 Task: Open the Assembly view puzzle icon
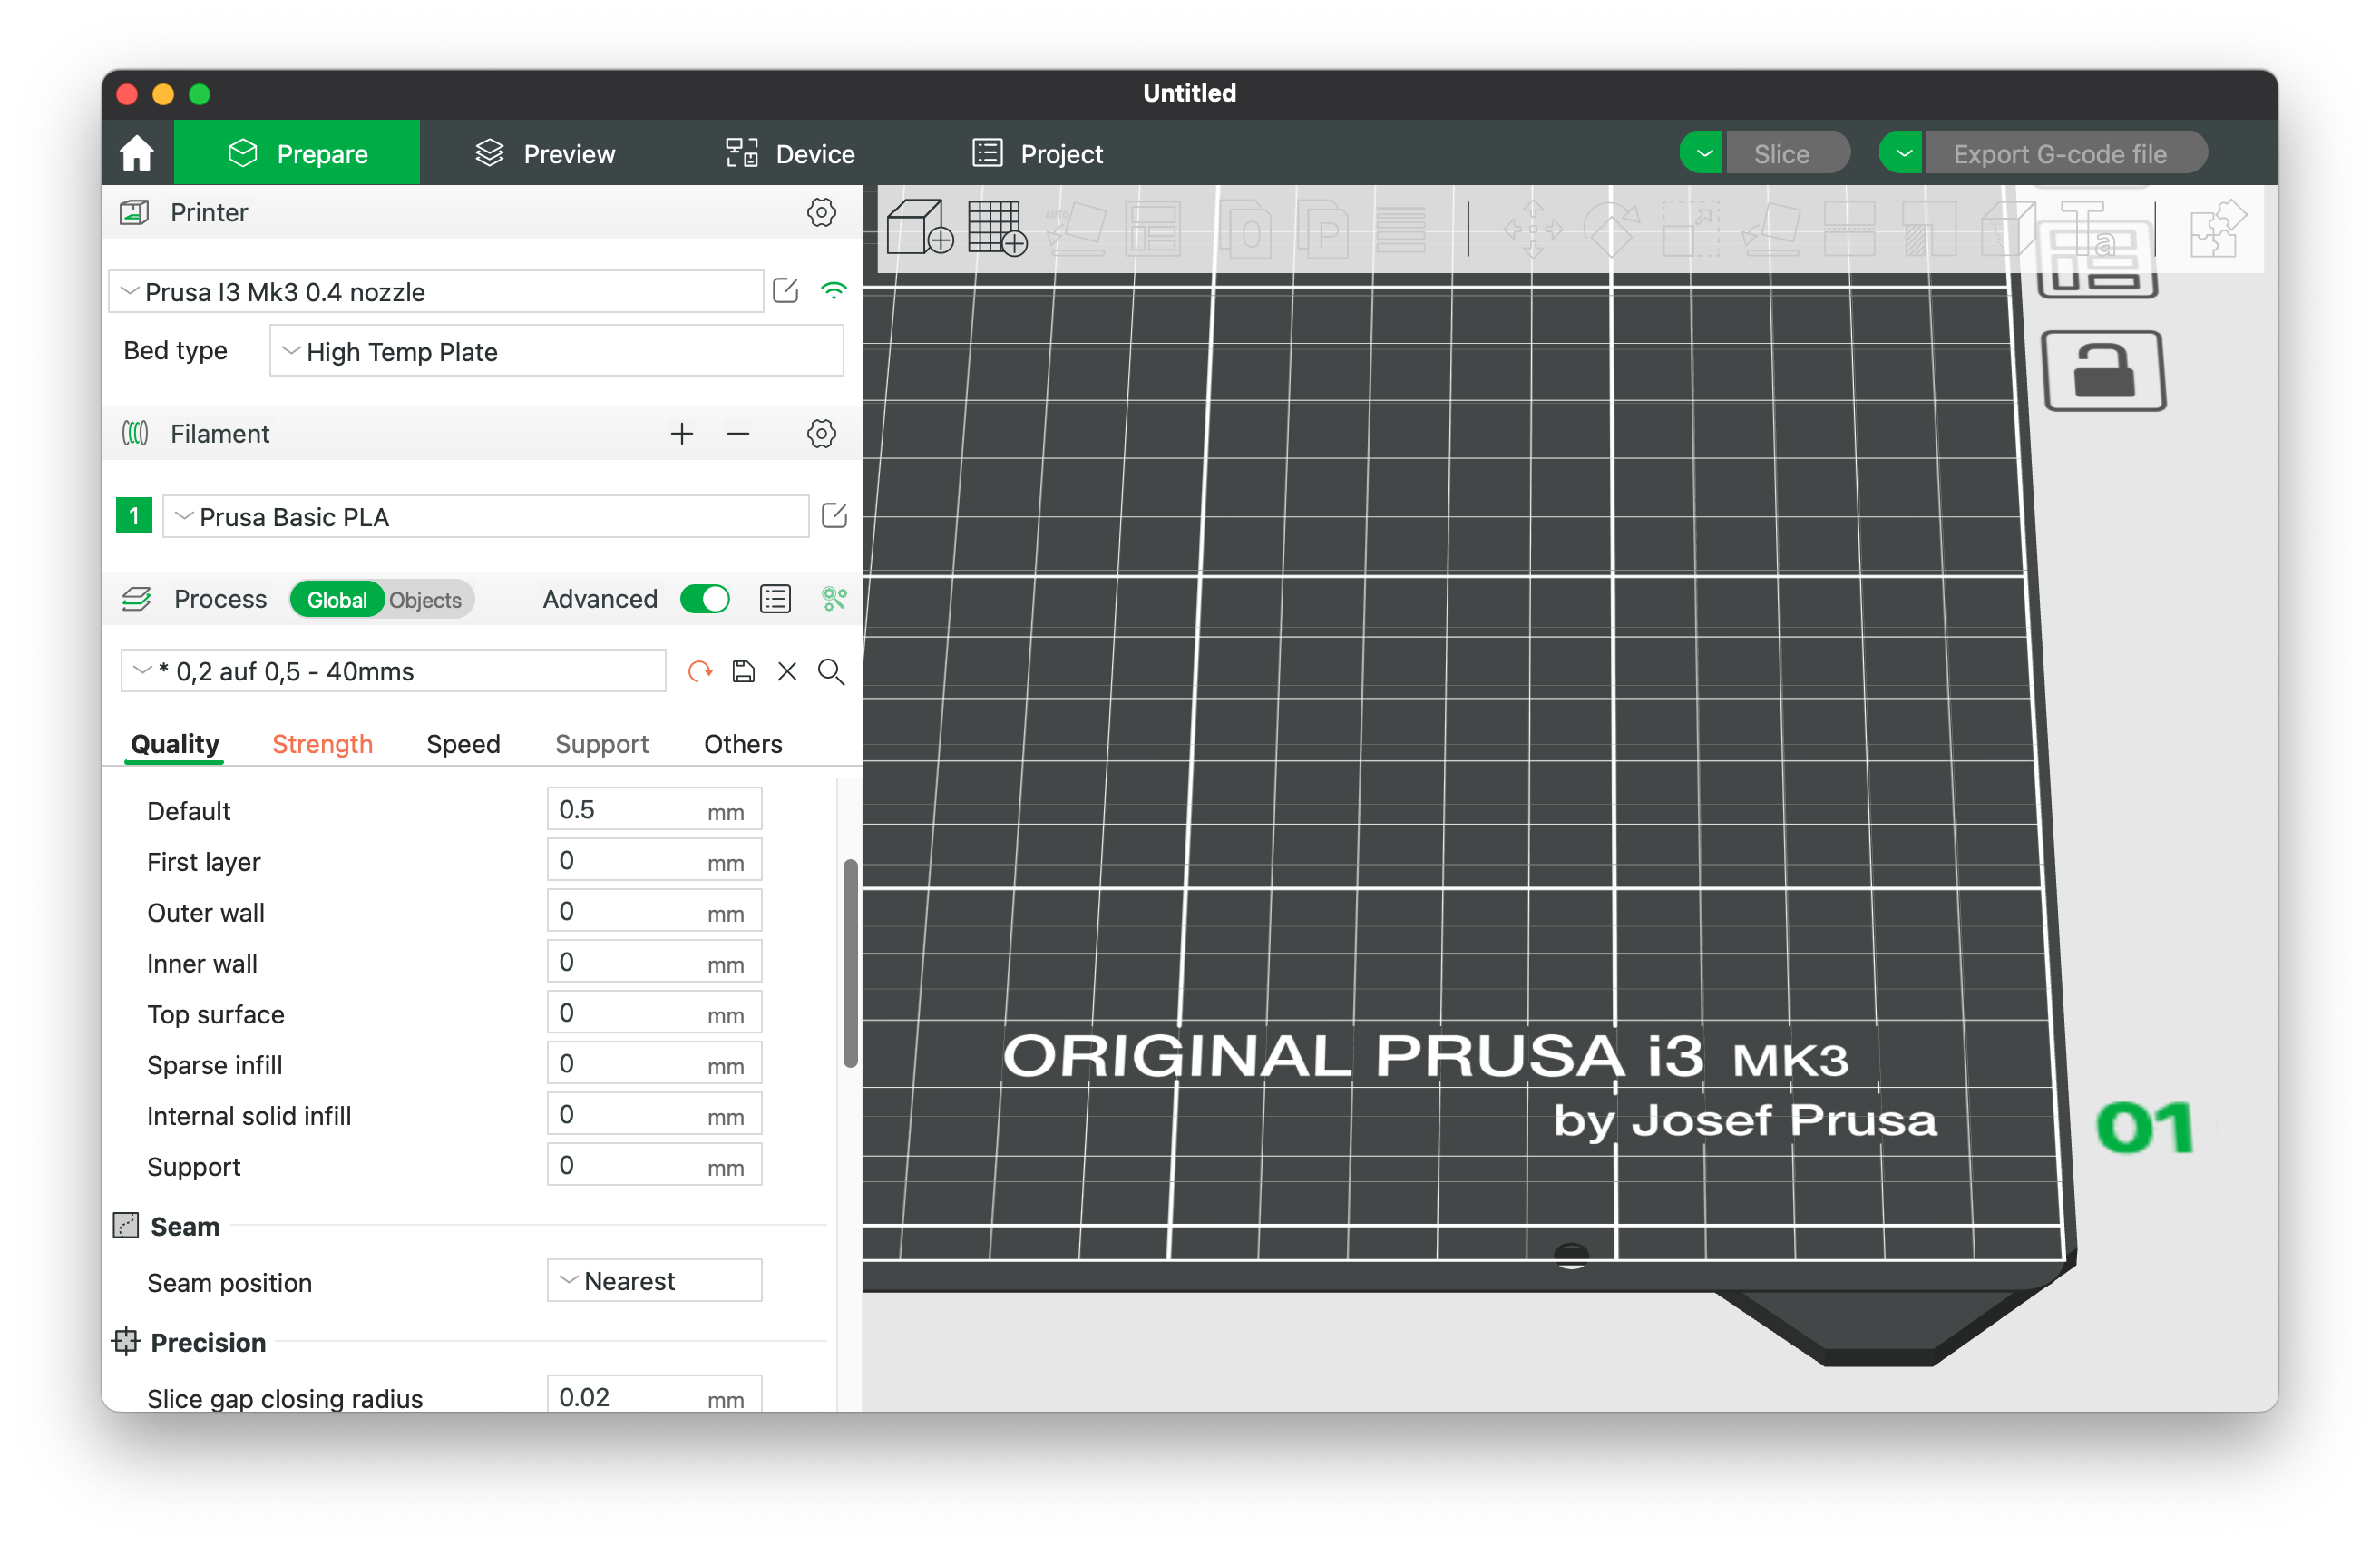[2218, 228]
